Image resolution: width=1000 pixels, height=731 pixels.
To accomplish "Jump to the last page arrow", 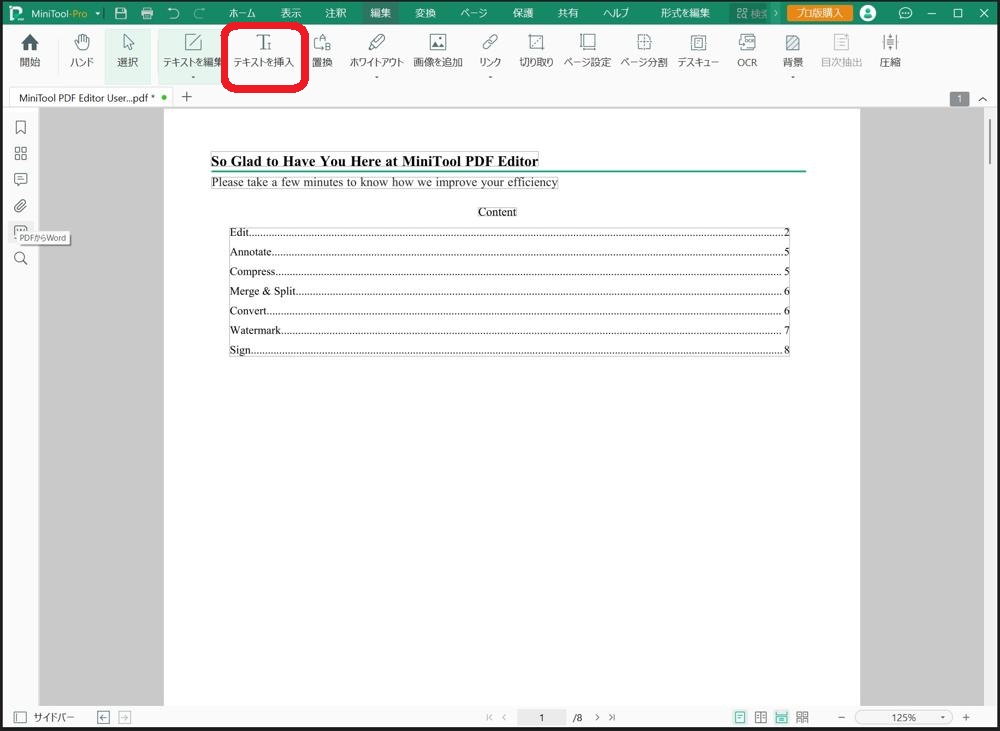I will (x=612, y=718).
